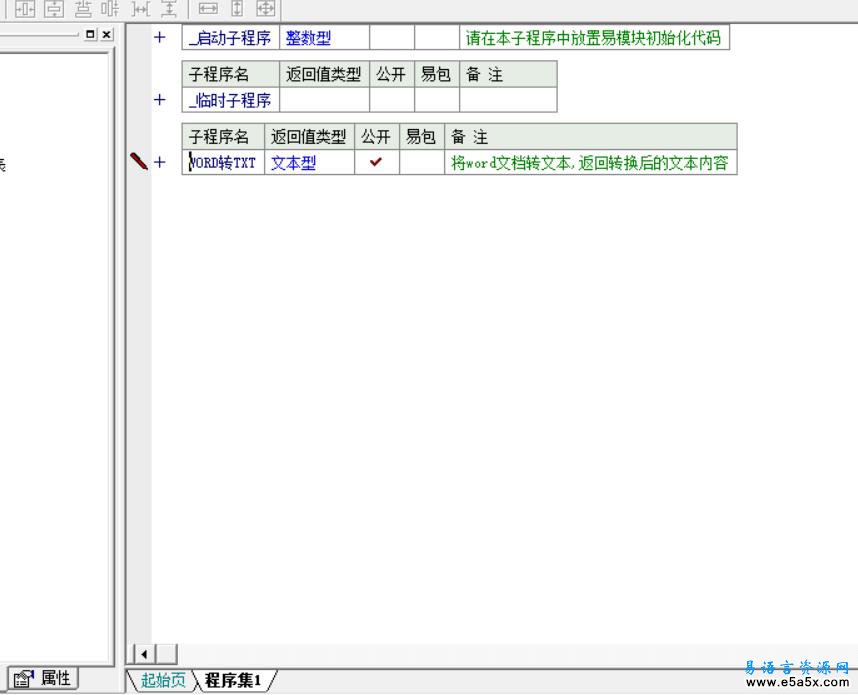Click the 将word文档转文本 remark cell
Image resolution: width=858 pixels, height=695 pixels.
(591, 163)
